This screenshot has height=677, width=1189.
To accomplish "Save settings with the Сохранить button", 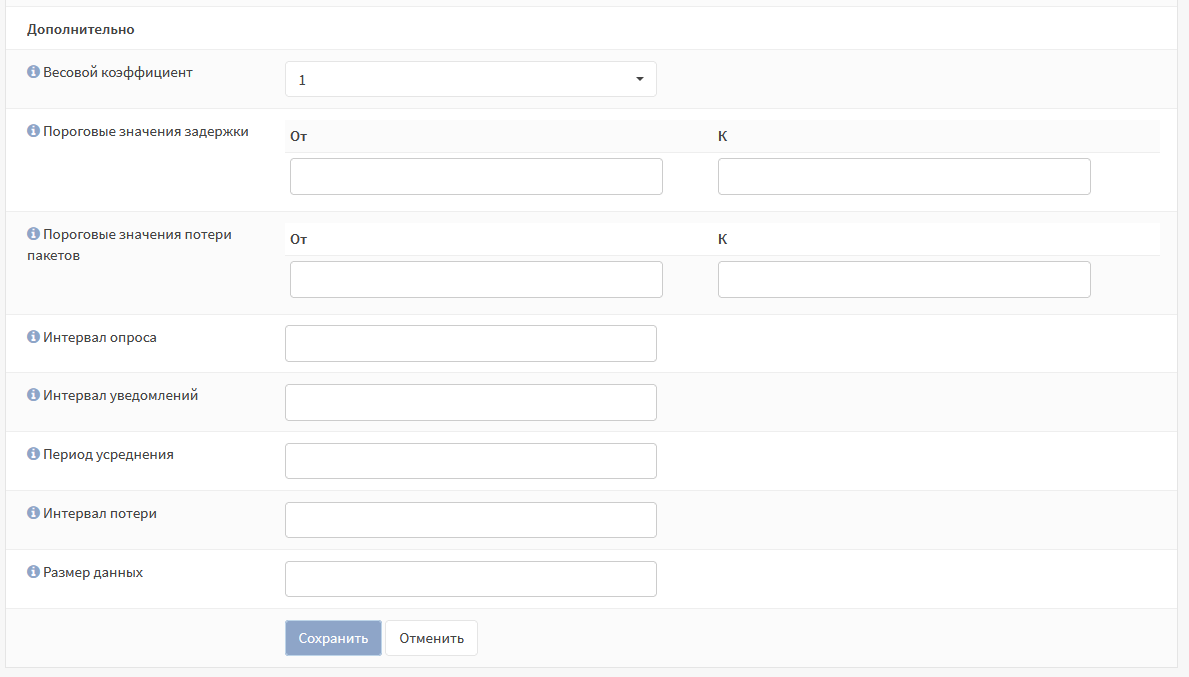I will pos(333,638).
